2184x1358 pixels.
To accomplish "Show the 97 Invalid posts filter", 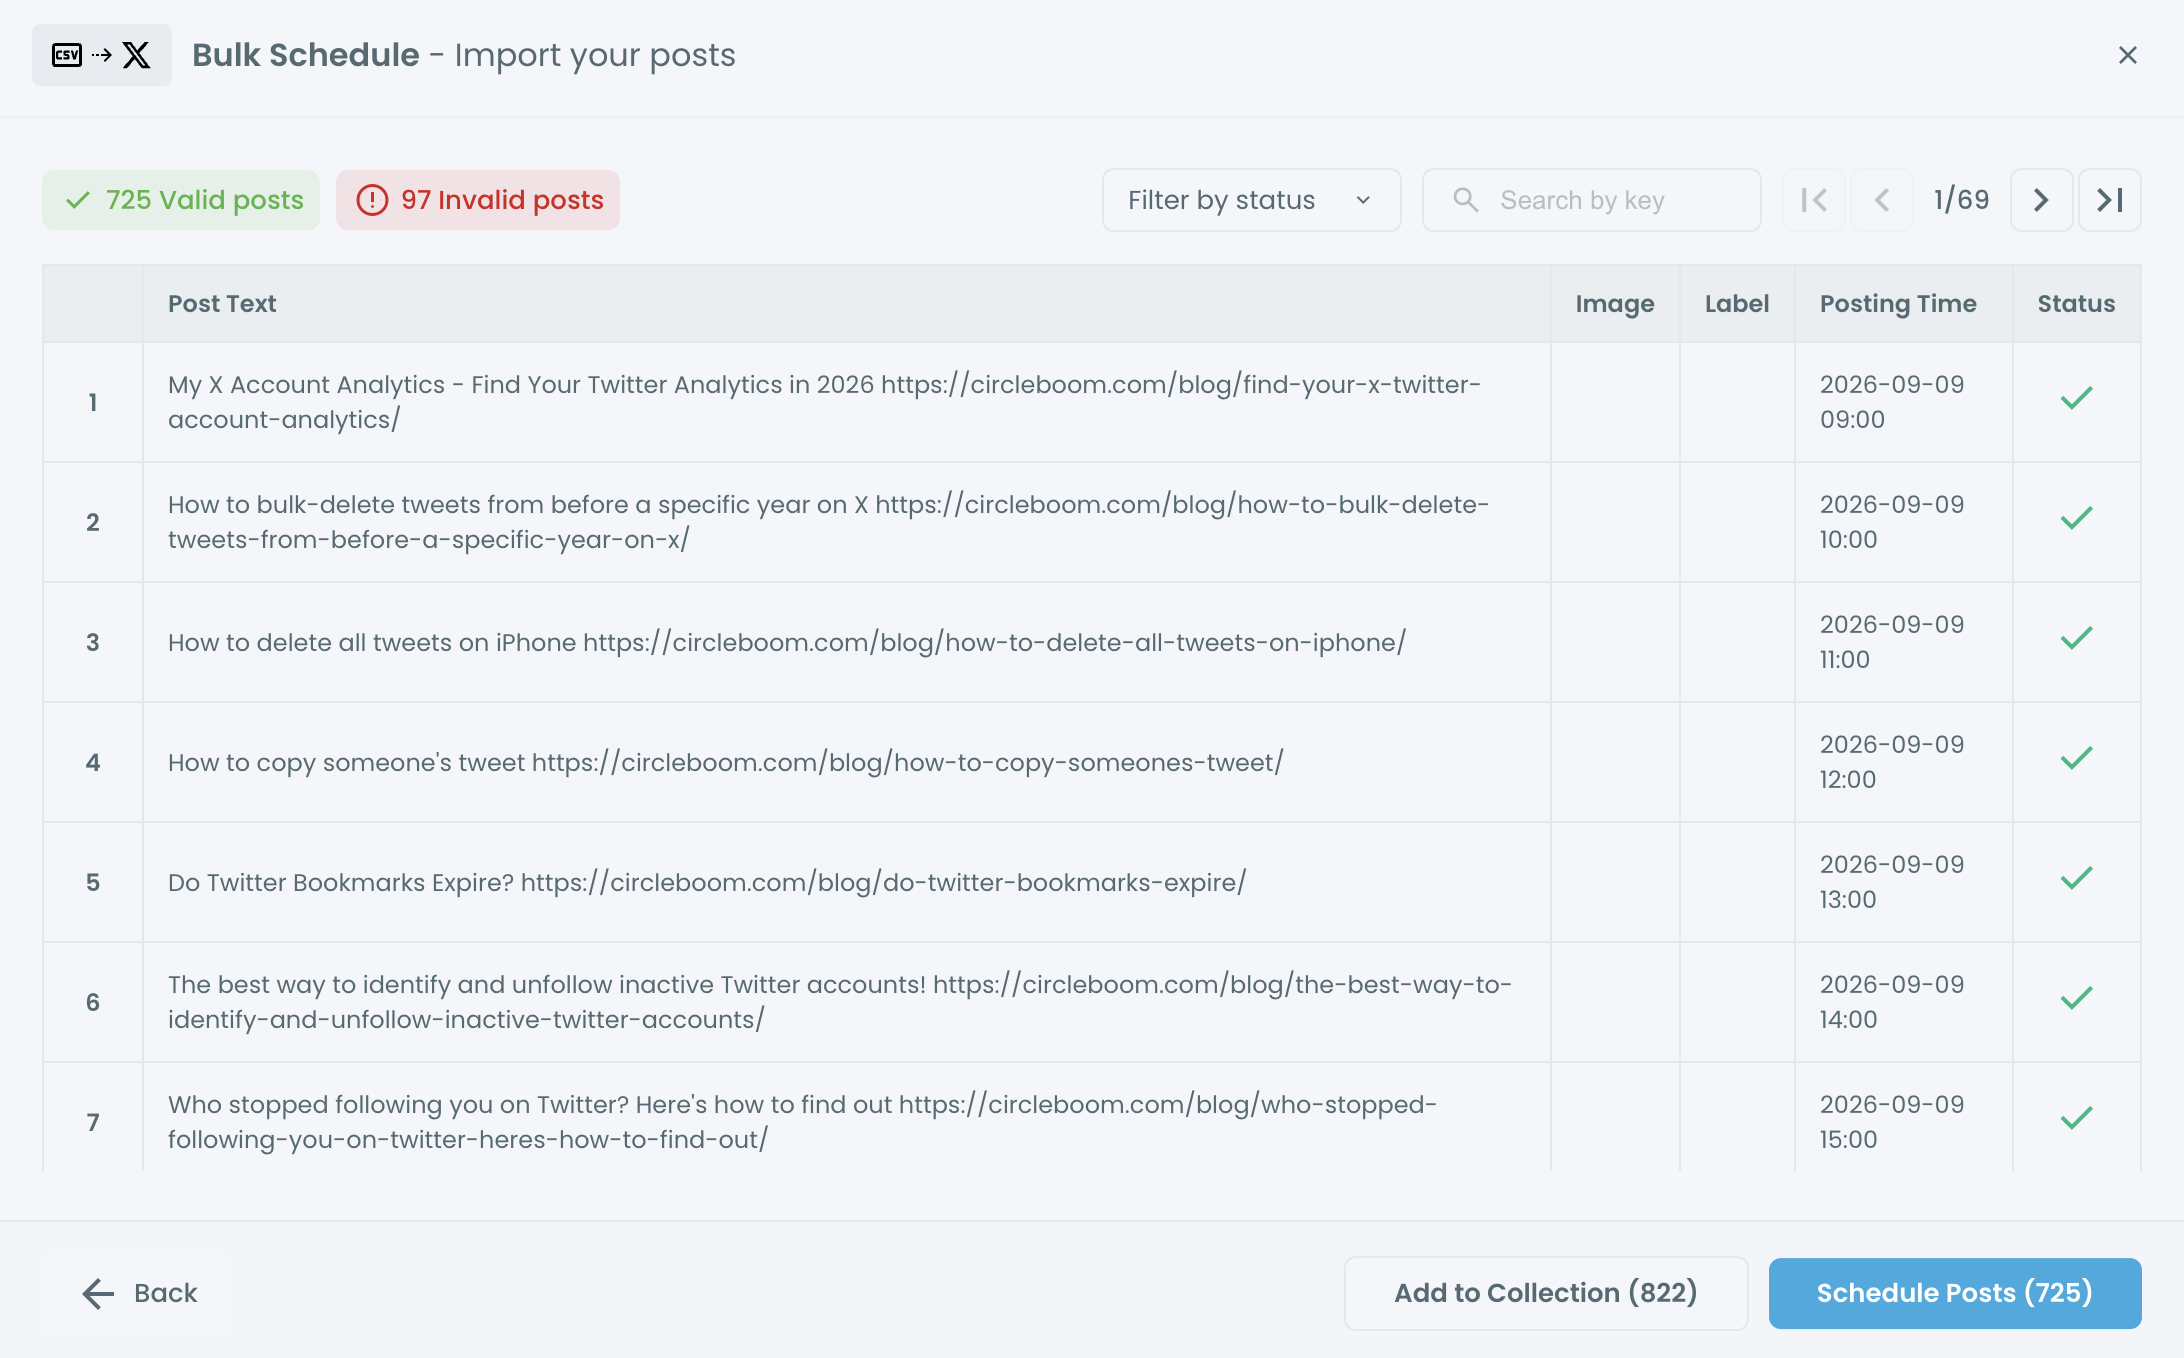I will [x=478, y=200].
